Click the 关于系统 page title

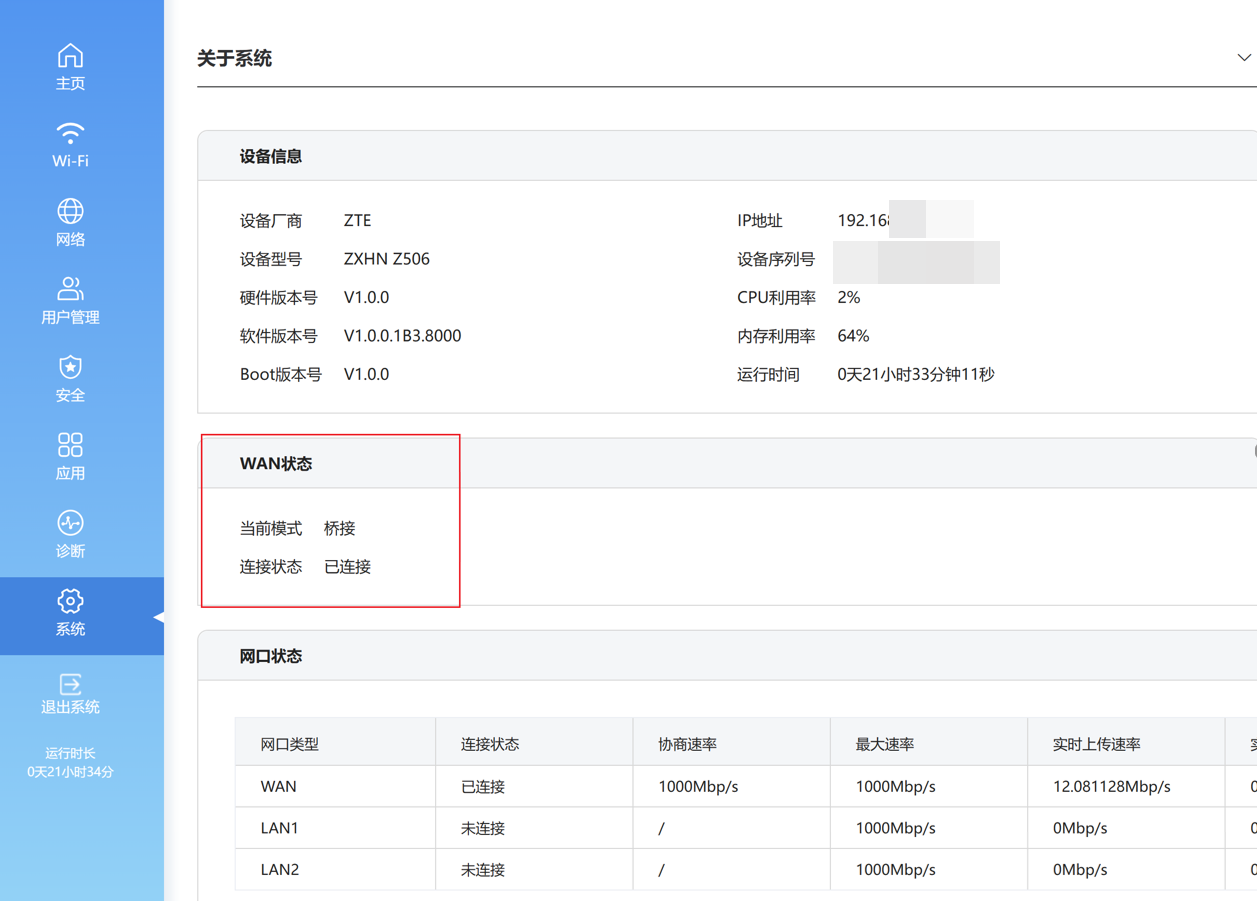[x=235, y=59]
